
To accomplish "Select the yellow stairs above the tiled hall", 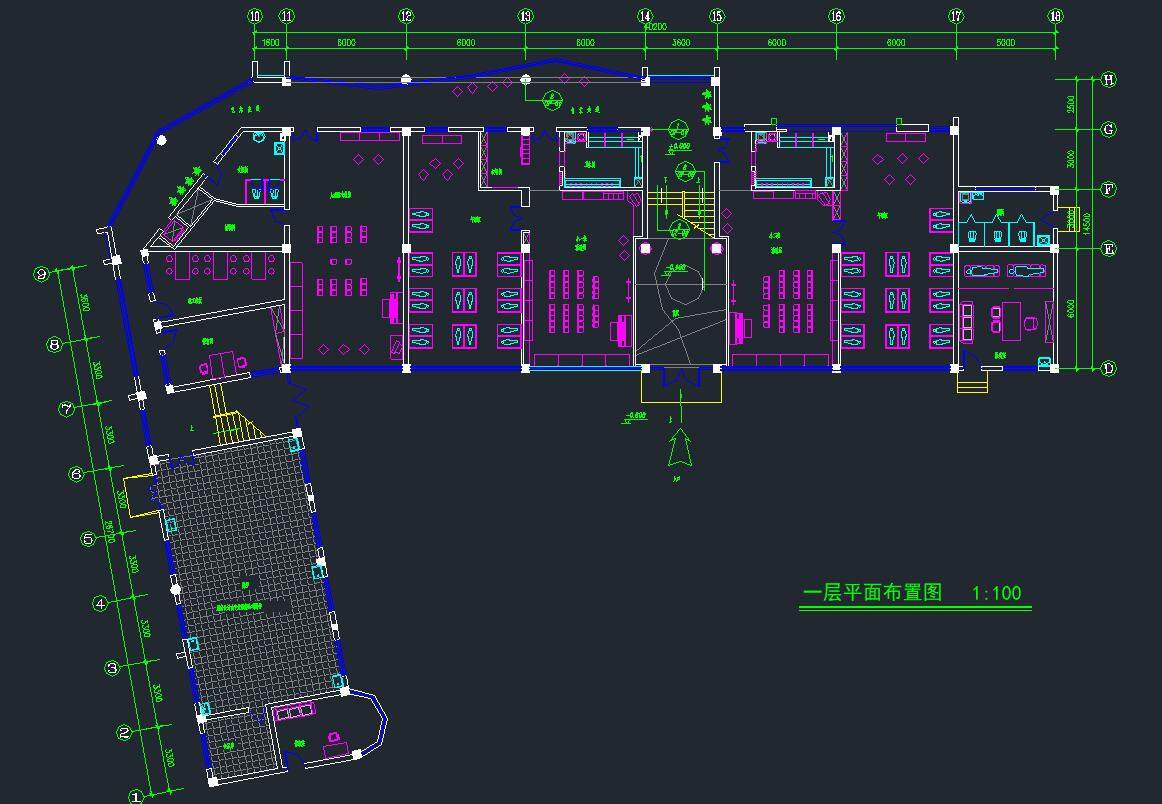I will pos(230,418).
